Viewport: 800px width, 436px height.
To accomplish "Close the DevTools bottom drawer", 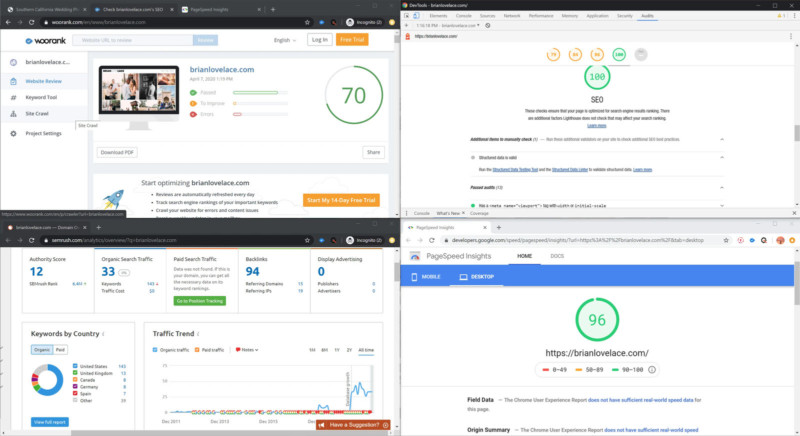I will click(794, 213).
